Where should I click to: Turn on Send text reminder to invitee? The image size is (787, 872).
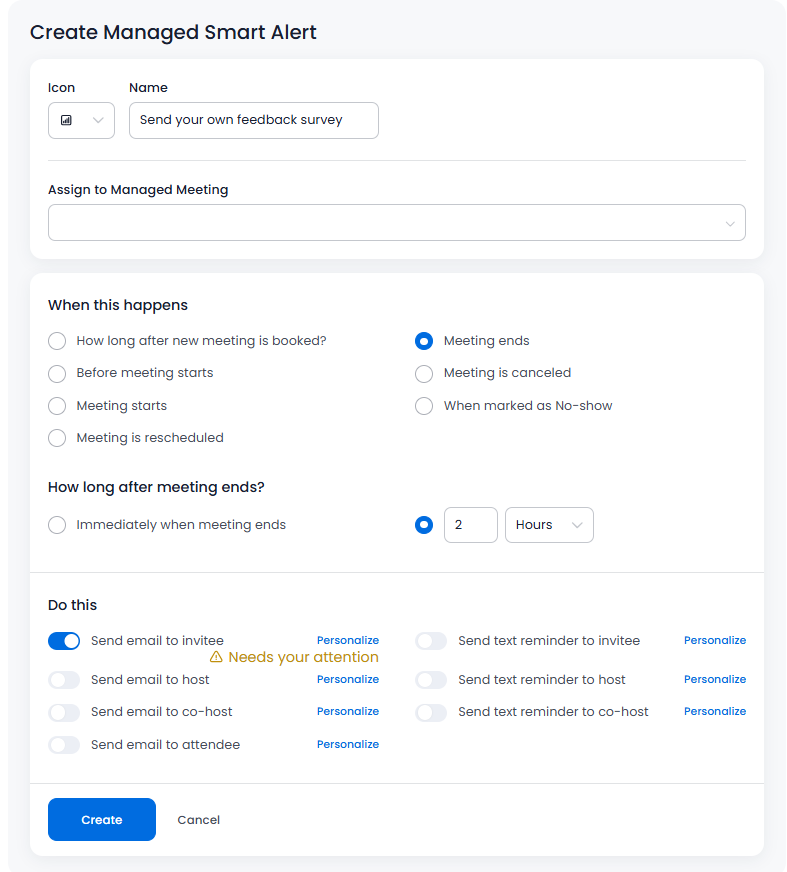(431, 641)
